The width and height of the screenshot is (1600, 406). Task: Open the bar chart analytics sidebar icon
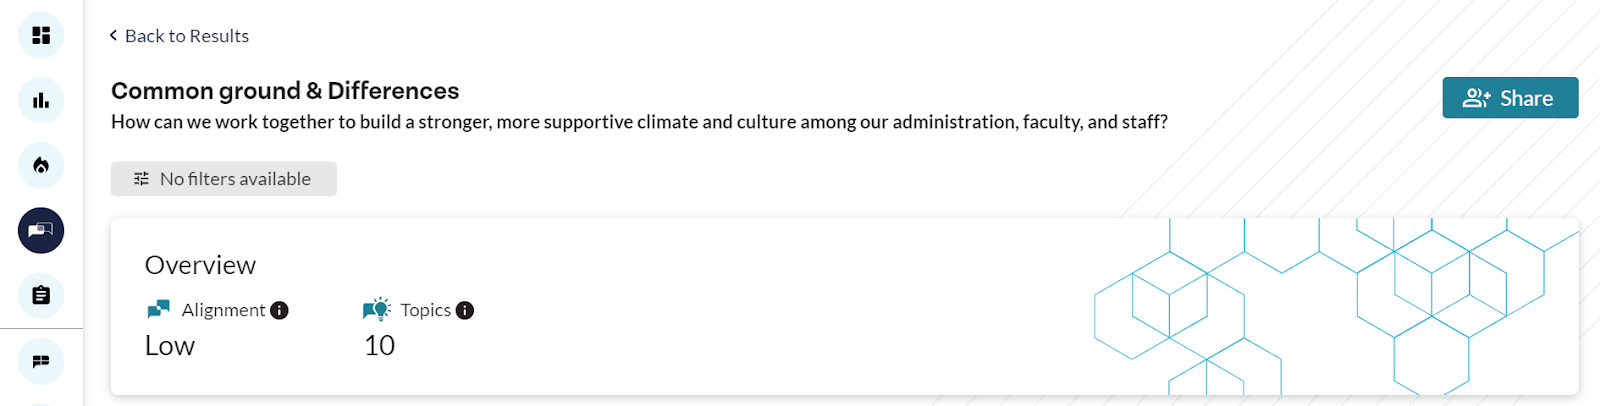(x=41, y=100)
